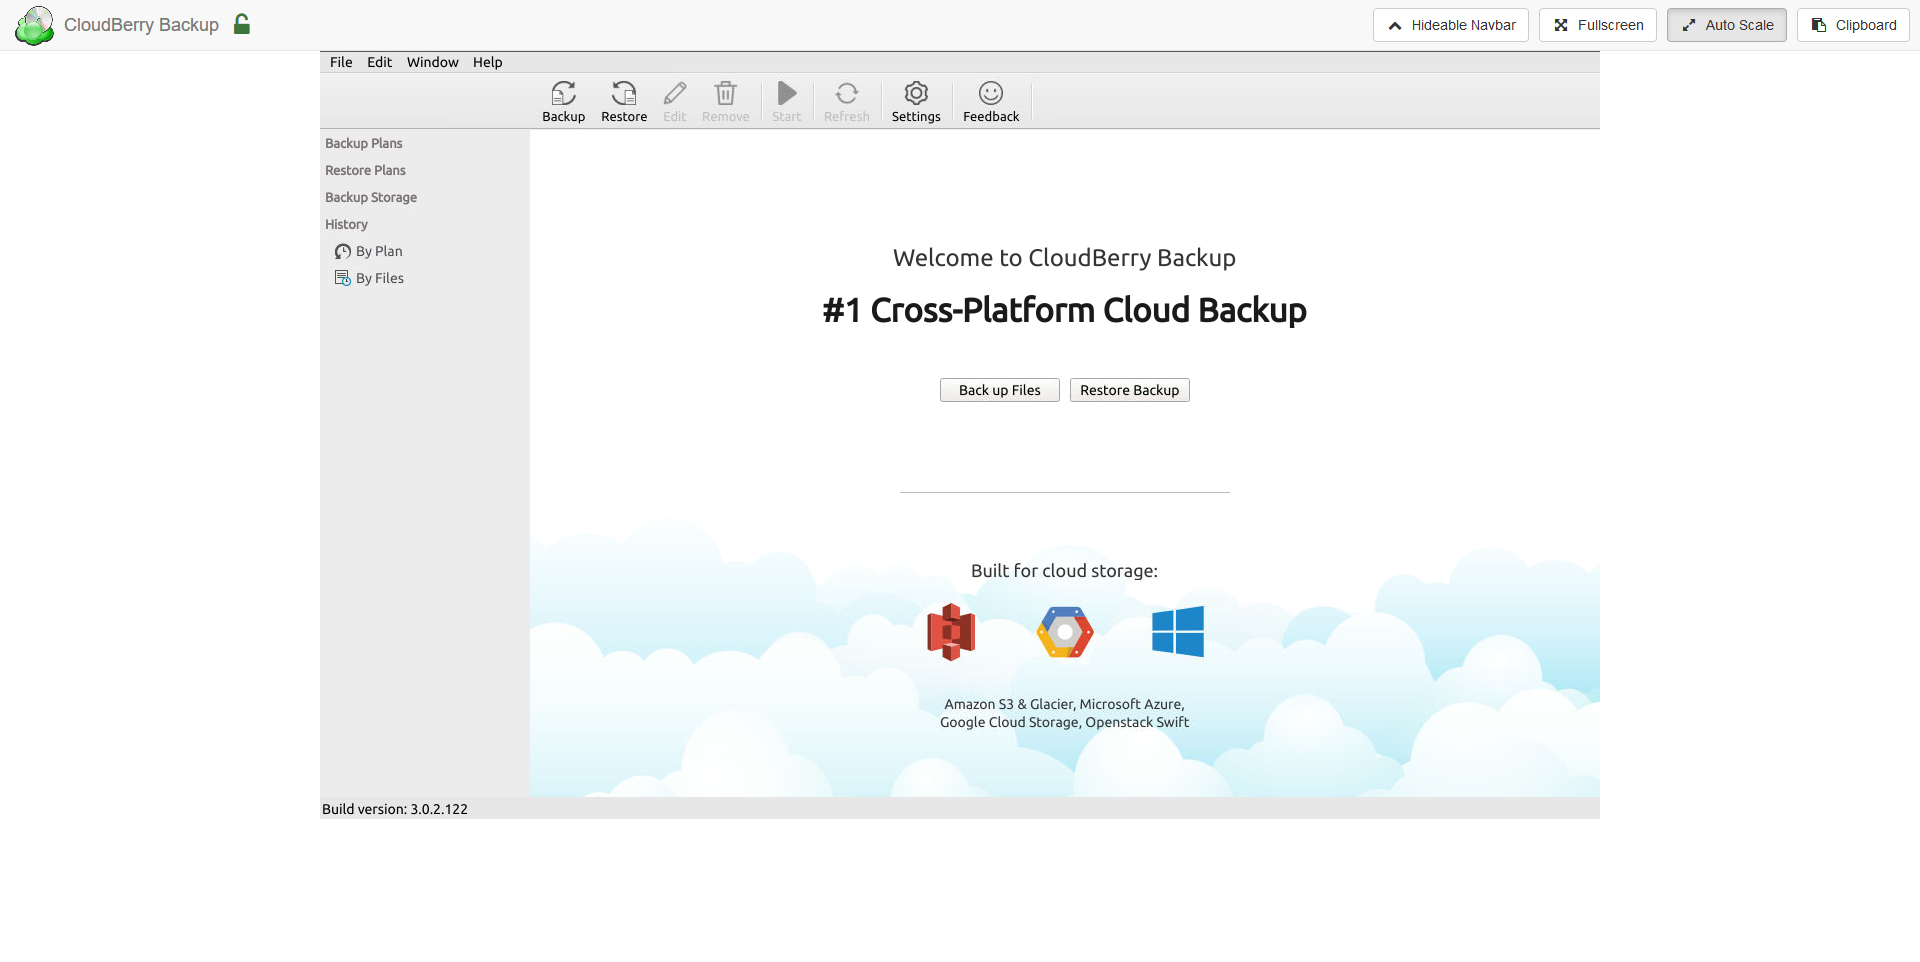Image resolution: width=1920 pixels, height=962 pixels.
Task: Click the Microsoft Azure Windows logo
Action: click(1178, 631)
